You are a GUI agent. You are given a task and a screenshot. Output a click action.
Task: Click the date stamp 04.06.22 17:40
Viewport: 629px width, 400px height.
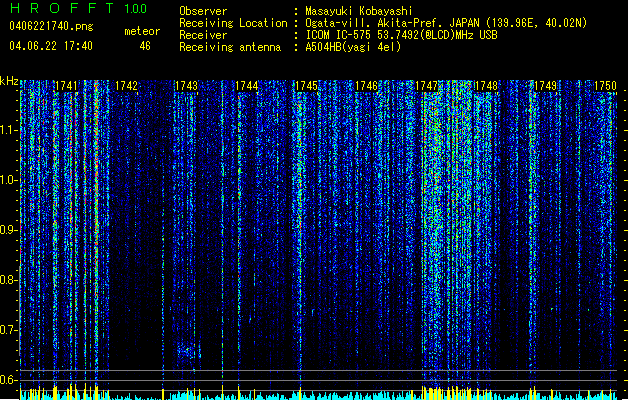tap(51, 46)
